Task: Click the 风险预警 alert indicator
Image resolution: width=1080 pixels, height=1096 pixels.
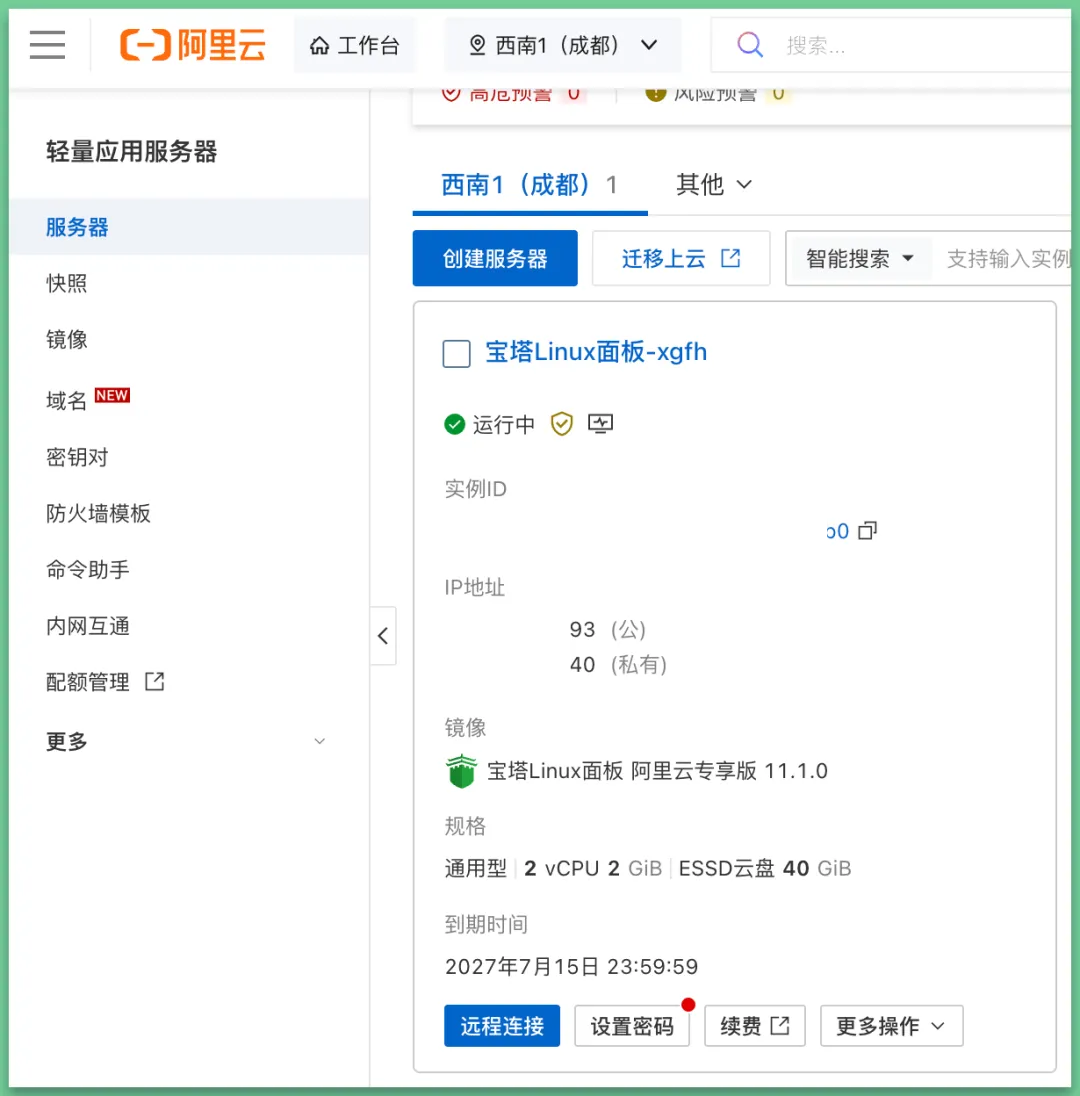Action: tap(717, 94)
